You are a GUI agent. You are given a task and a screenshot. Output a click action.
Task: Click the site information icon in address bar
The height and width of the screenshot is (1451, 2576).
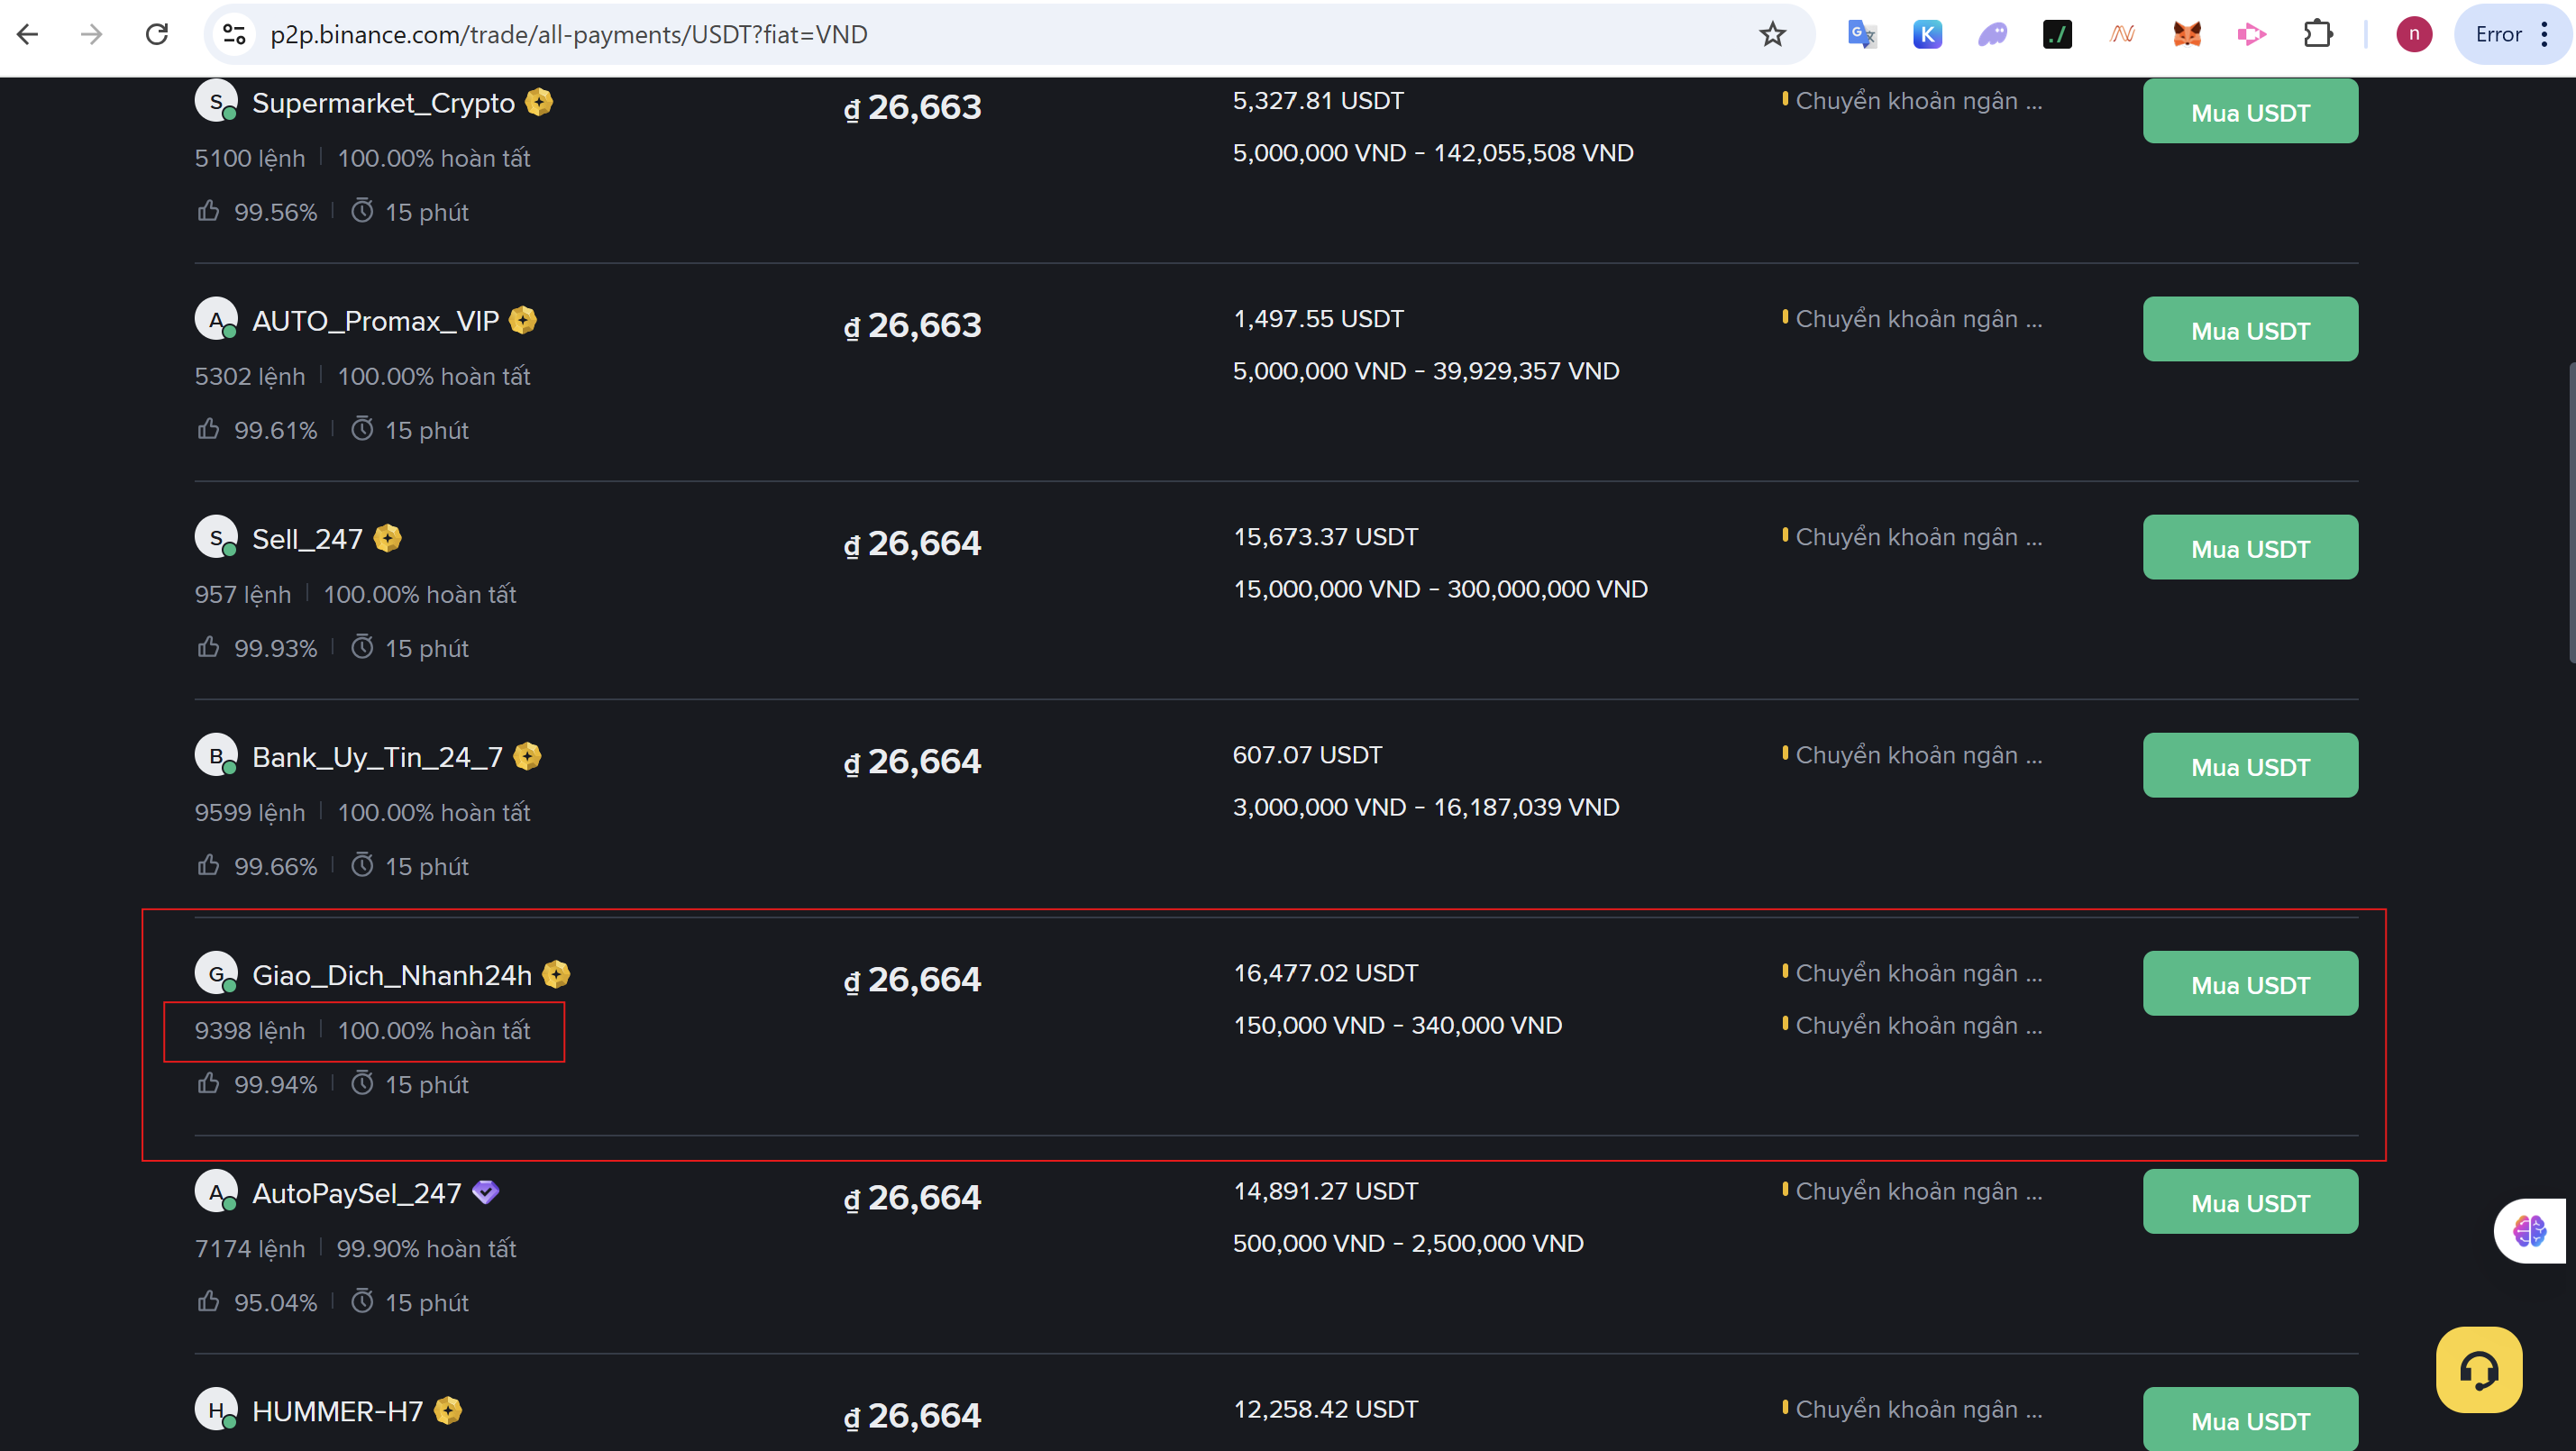[x=234, y=34]
